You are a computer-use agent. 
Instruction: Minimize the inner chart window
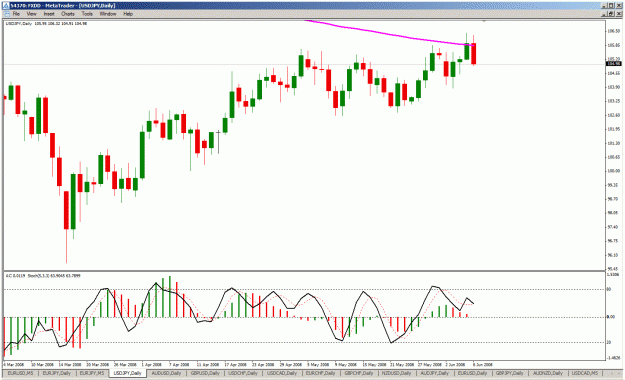coord(605,14)
